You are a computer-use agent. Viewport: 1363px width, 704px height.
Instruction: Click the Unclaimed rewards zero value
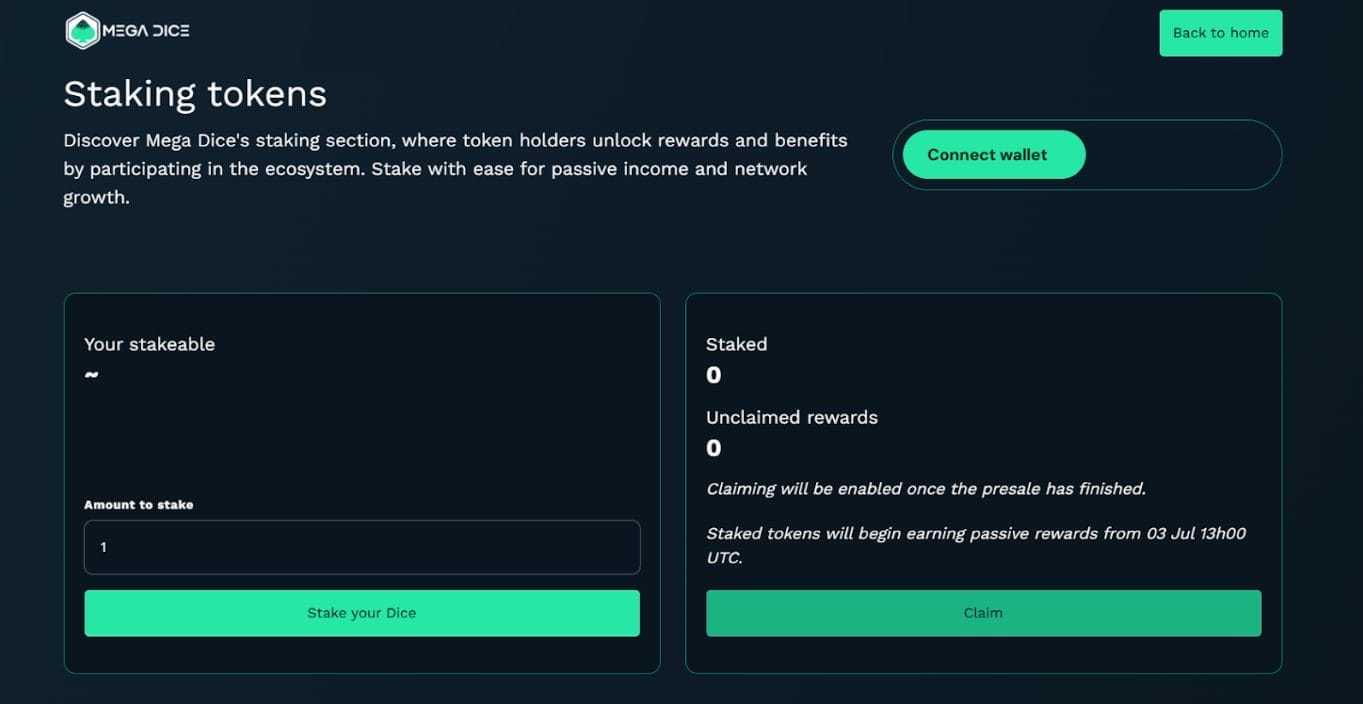tap(713, 448)
